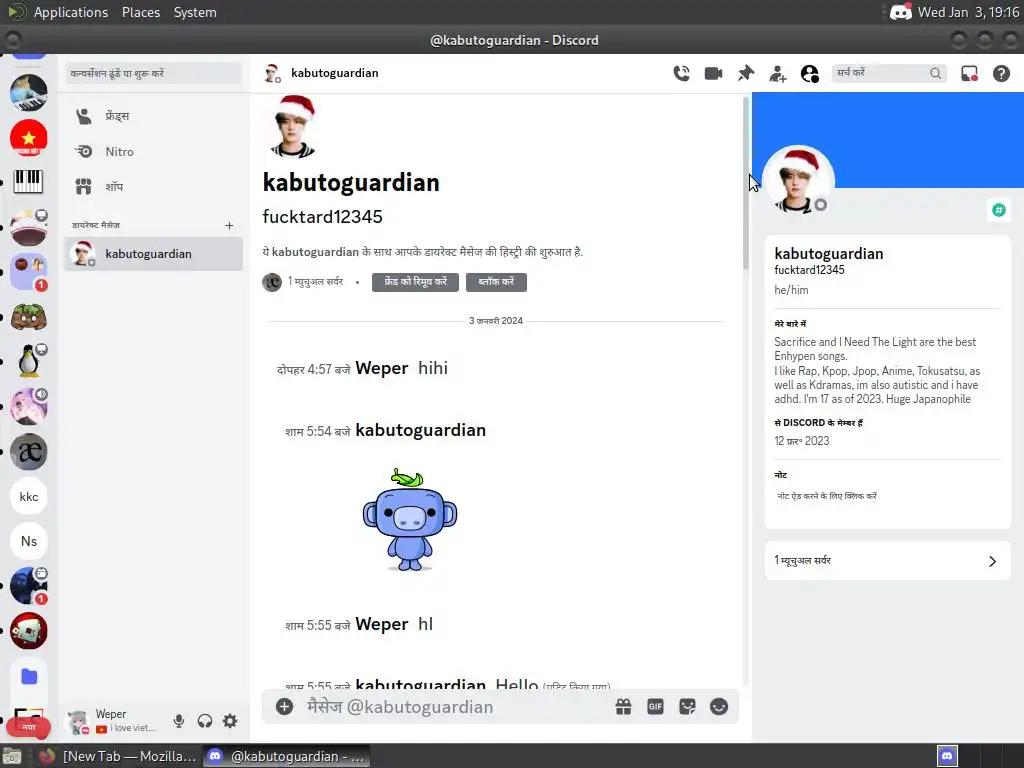Image resolution: width=1024 pixels, height=768 pixels.
Task: Start a voice call with kabutoguardian
Action: [x=681, y=73]
